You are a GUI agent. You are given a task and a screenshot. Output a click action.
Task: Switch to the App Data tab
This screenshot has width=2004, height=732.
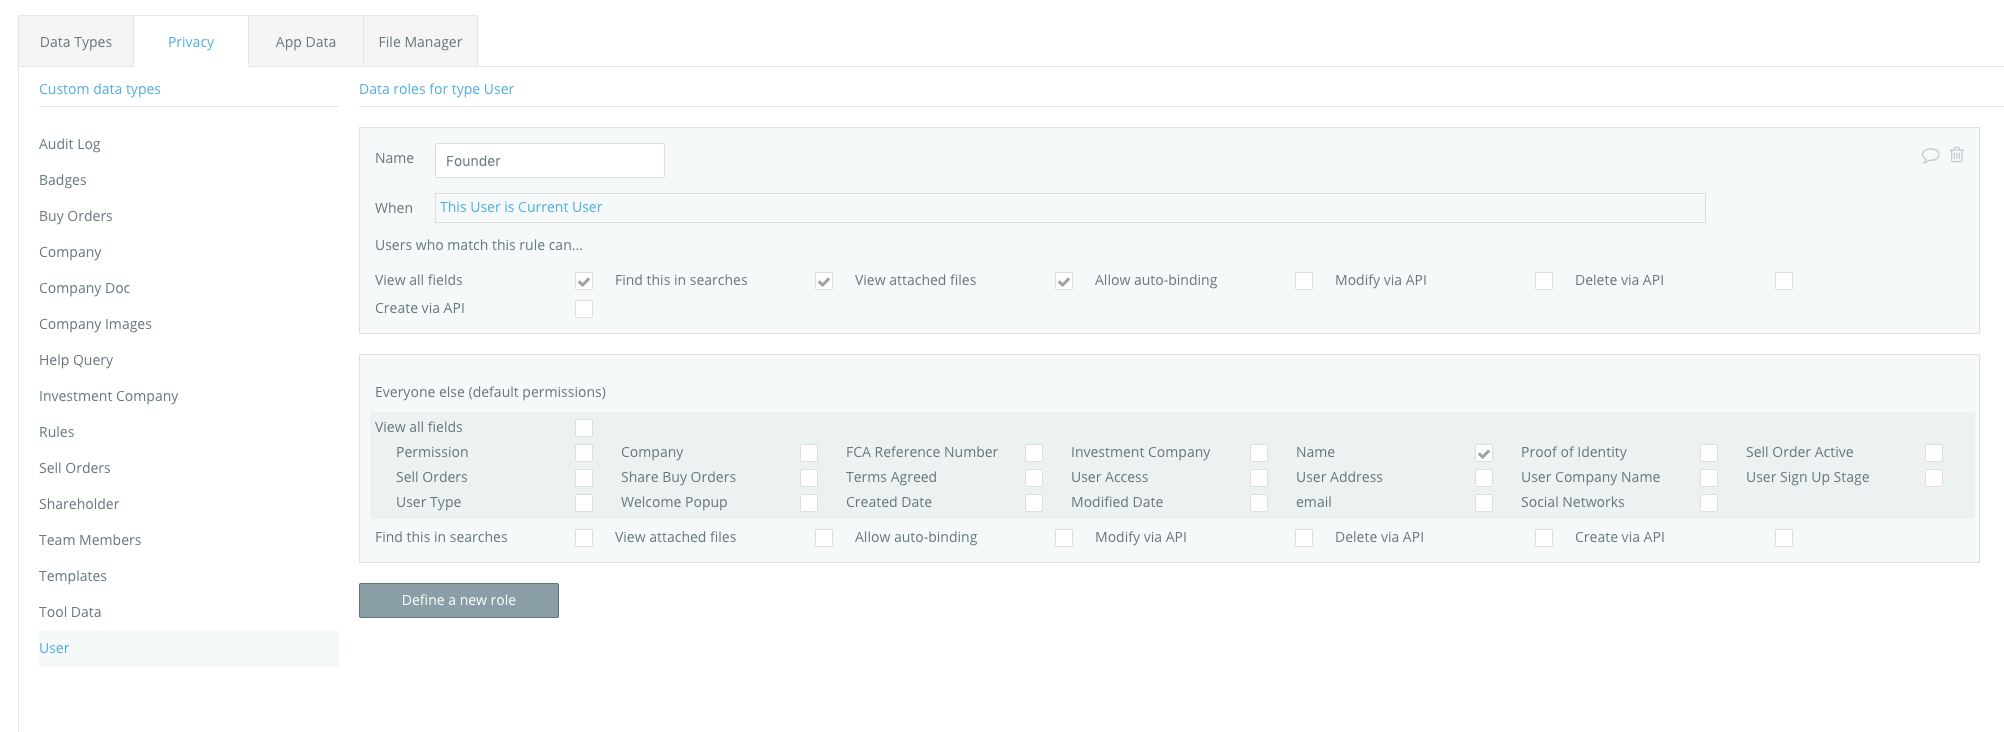(305, 42)
